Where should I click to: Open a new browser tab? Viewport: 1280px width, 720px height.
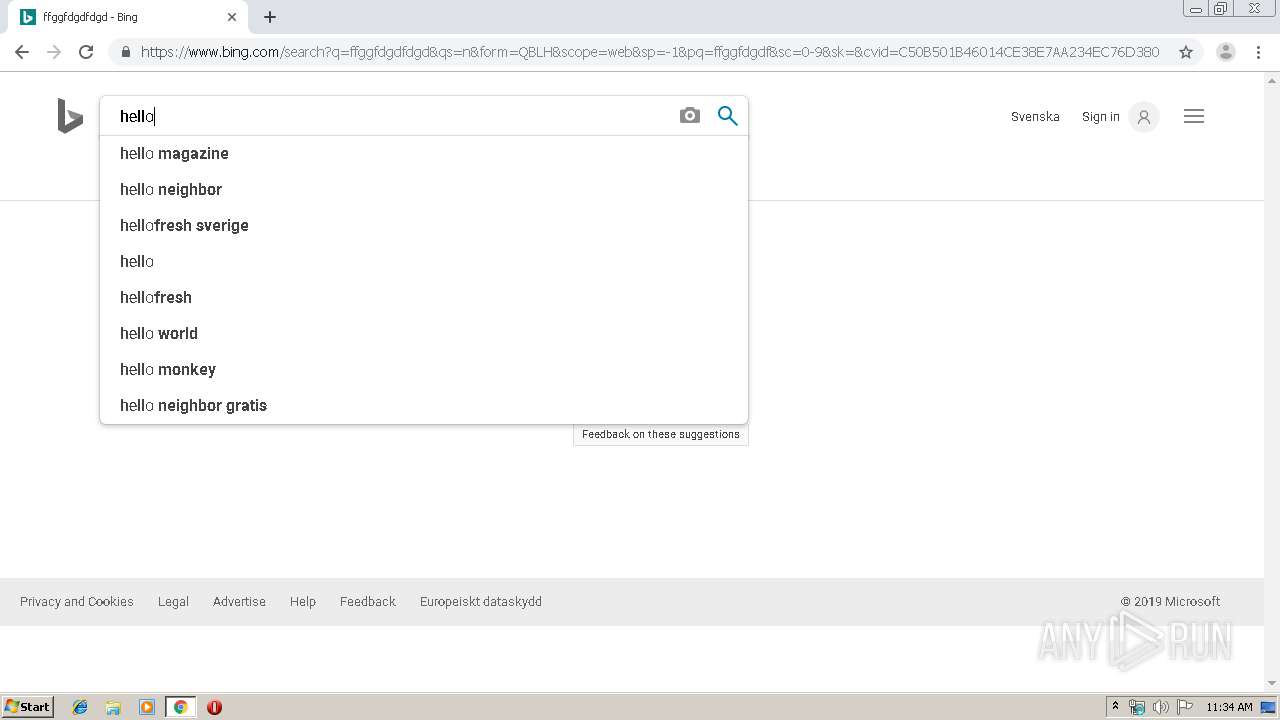pyautogui.click(x=270, y=17)
